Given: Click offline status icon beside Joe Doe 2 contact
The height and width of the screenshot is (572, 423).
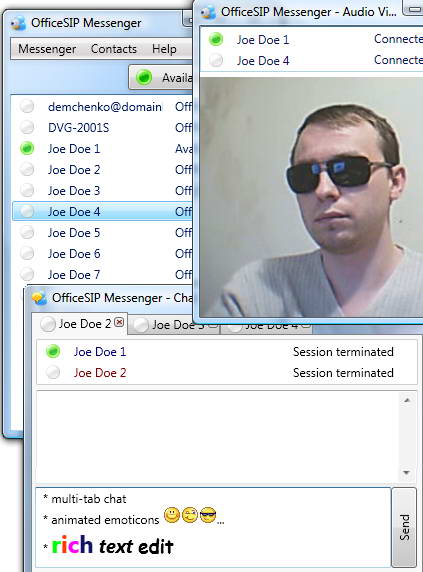Looking at the screenshot, I should pyautogui.click(x=27, y=170).
